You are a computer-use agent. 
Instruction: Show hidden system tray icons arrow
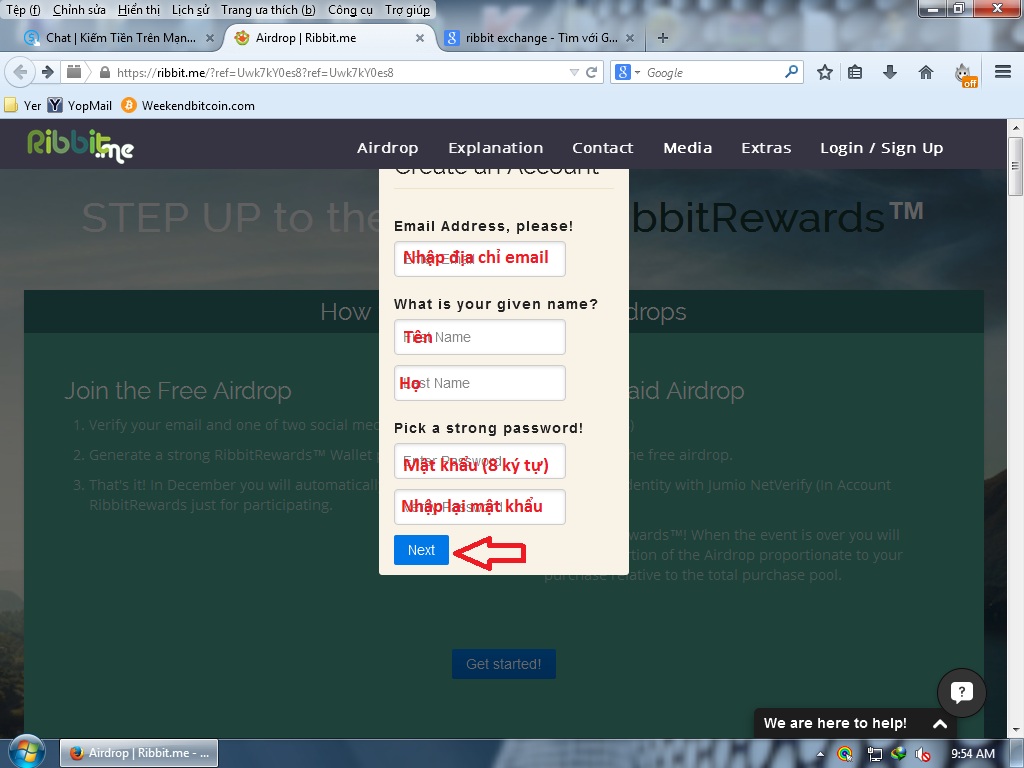coord(820,754)
